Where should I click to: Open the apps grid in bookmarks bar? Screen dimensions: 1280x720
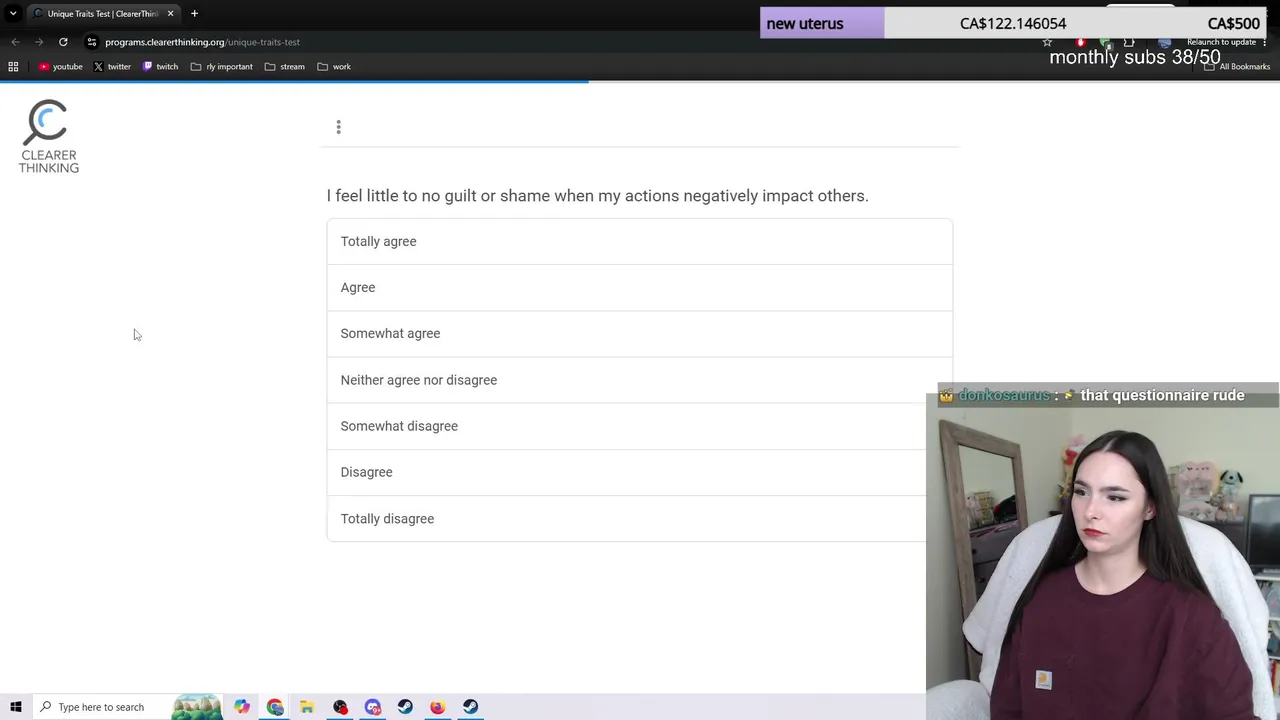click(x=14, y=67)
